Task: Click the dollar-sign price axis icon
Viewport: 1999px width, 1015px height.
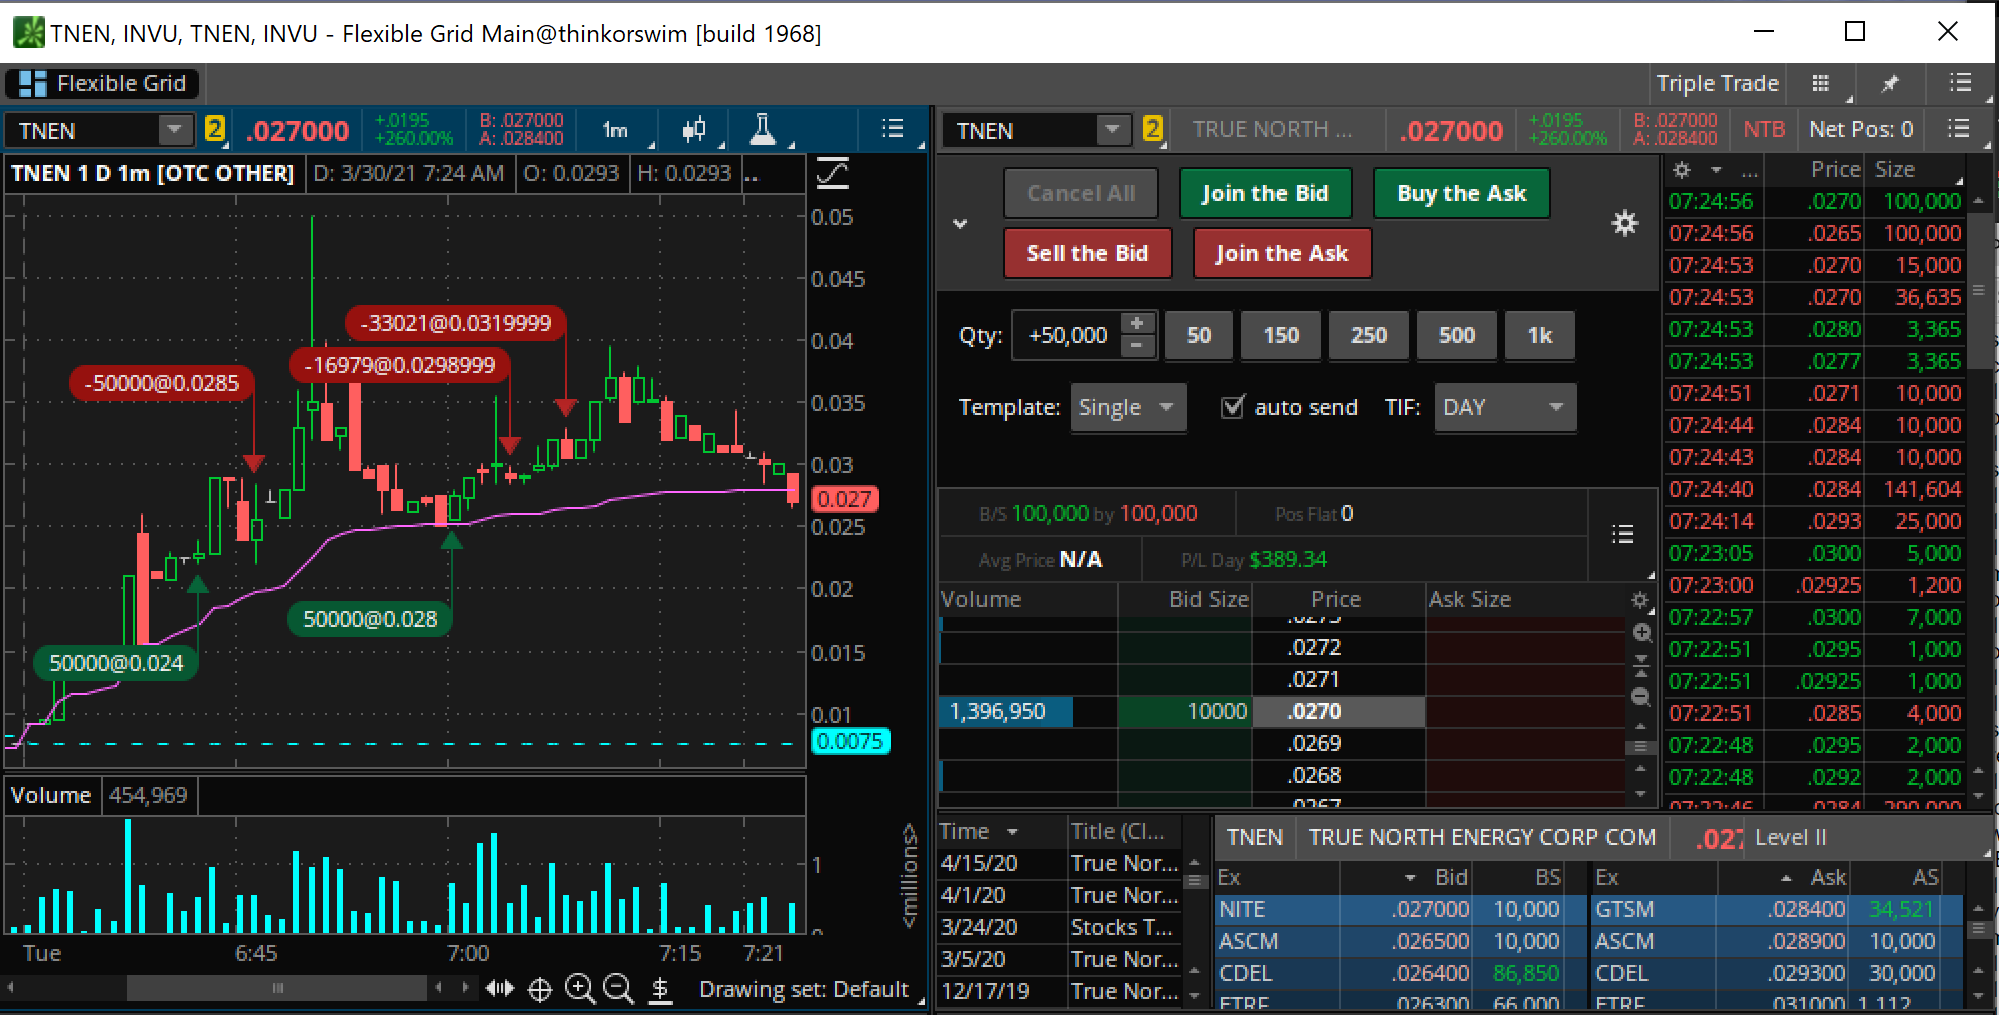Action: click(660, 989)
